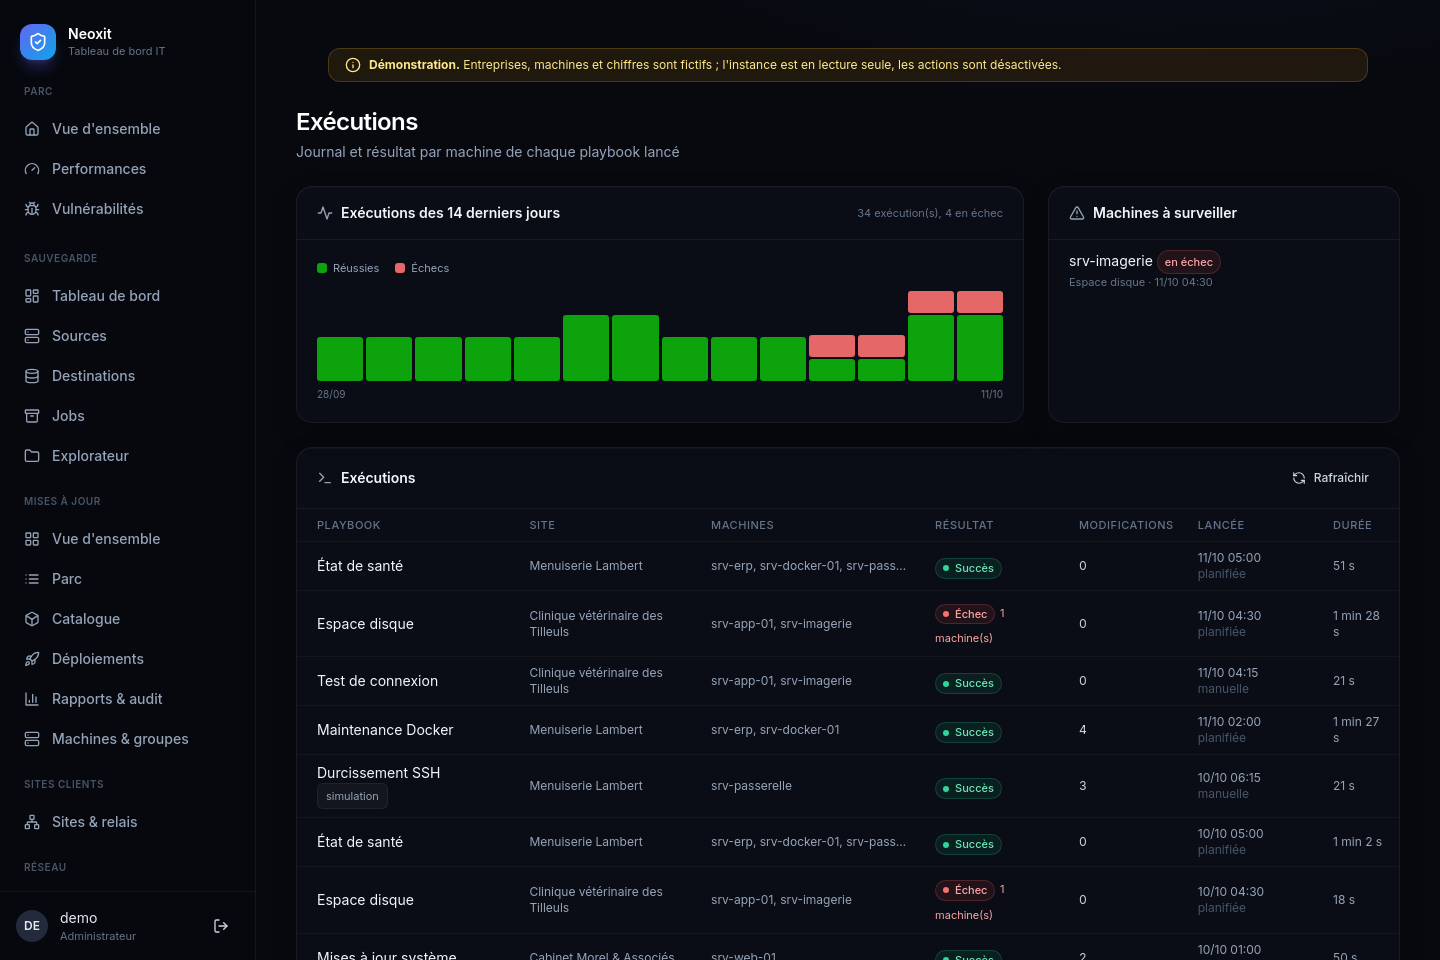1440x960 pixels.
Task: Click the DE user avatar
Action: (32, 926)
